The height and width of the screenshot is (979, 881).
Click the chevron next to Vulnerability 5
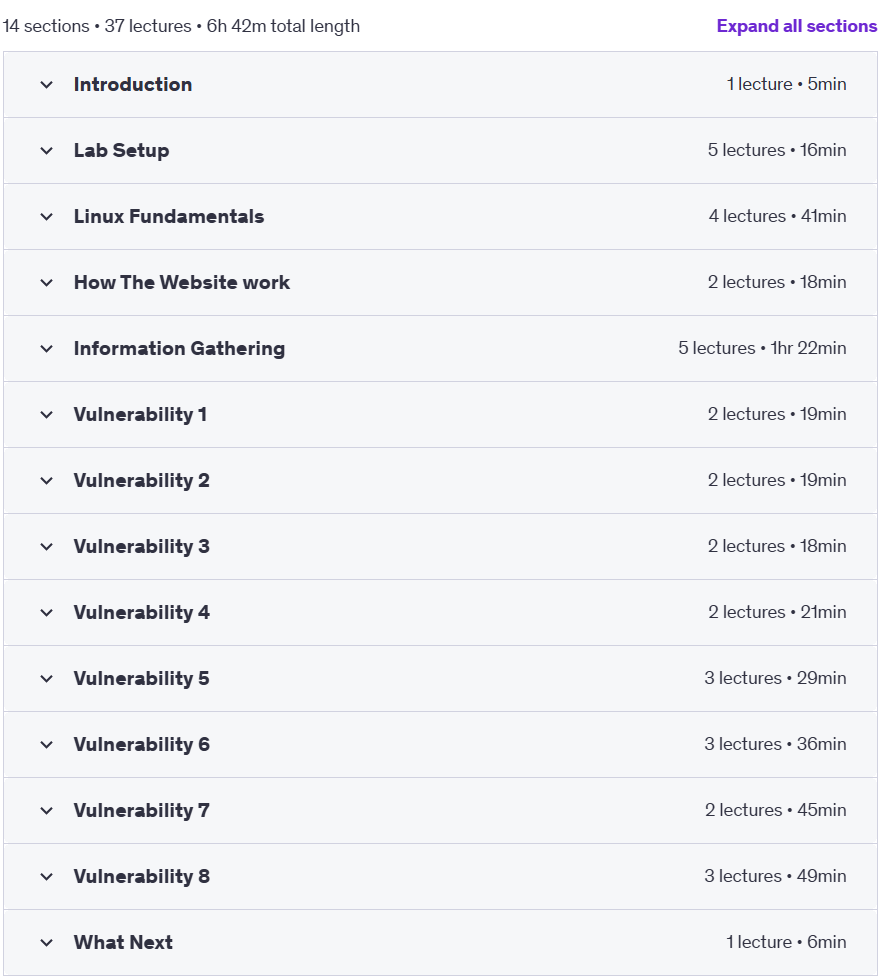(x=46, y=679)
